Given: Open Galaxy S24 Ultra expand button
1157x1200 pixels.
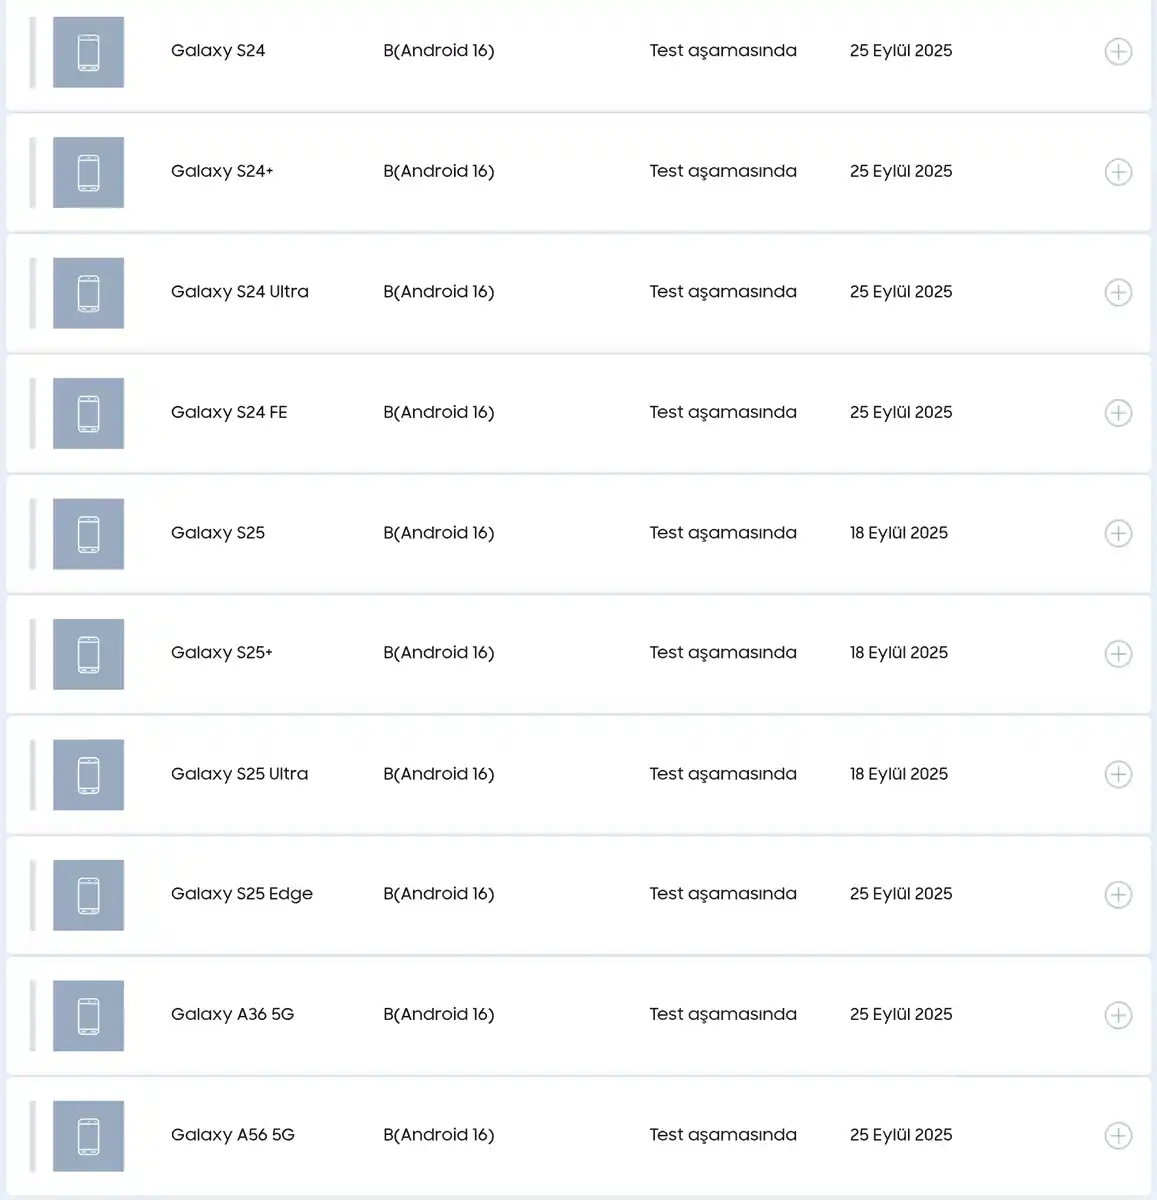Looking at the screenshot, I should [x=1118, y=292].
